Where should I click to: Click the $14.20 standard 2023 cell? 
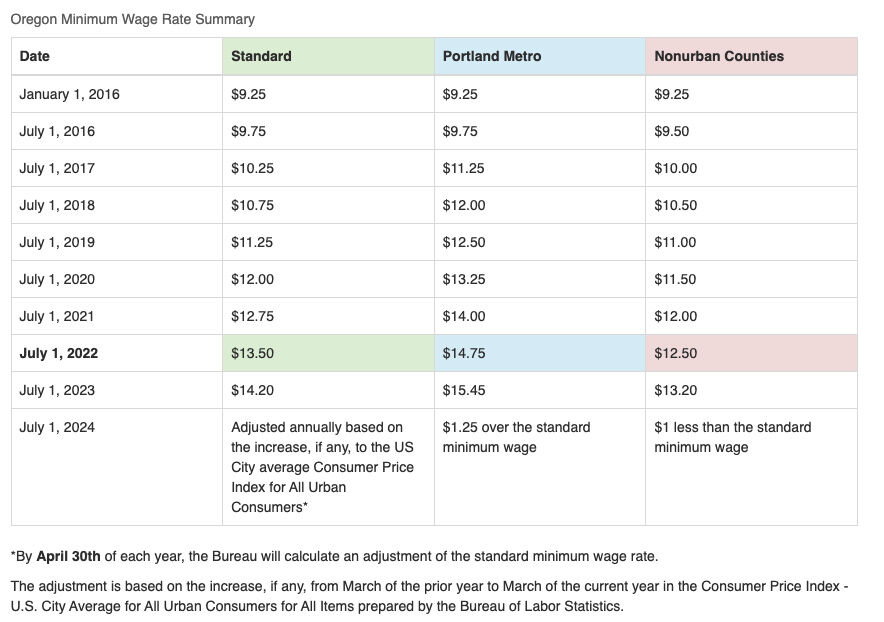tap(328, 390)
